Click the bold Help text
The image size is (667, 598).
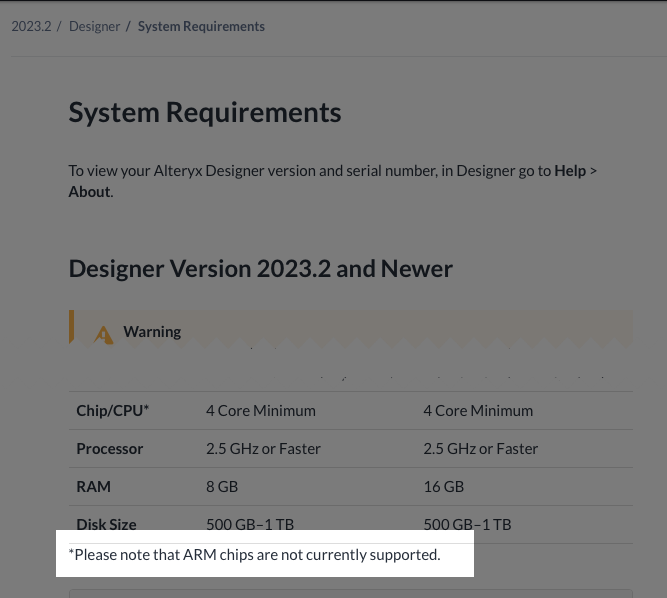click(570, 171)
